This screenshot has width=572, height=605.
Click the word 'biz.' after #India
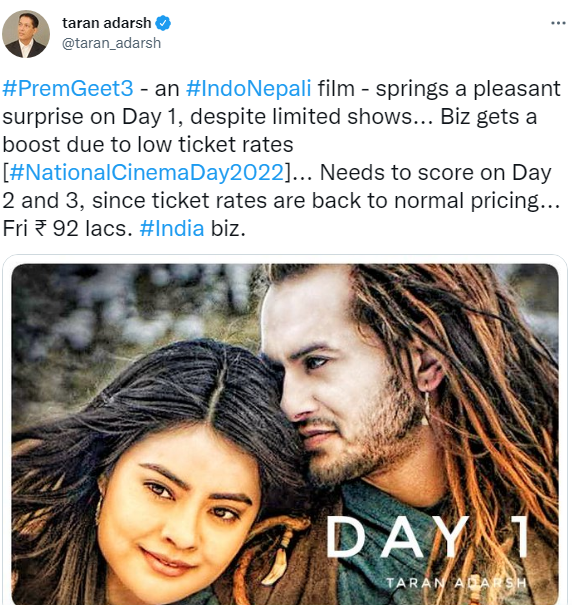[x=228, y=228]
